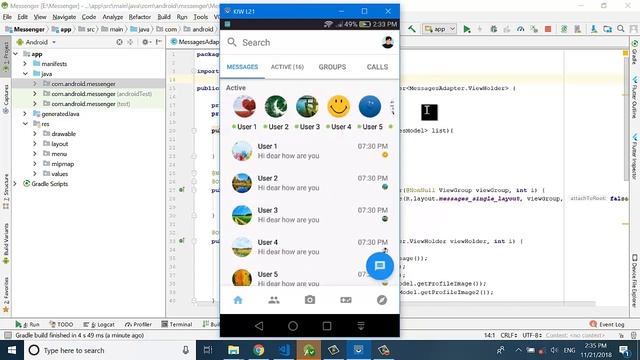Viewport: 640px width, 360px height.
Task: Open the notification center icon
Action: (x=624, y=350)
